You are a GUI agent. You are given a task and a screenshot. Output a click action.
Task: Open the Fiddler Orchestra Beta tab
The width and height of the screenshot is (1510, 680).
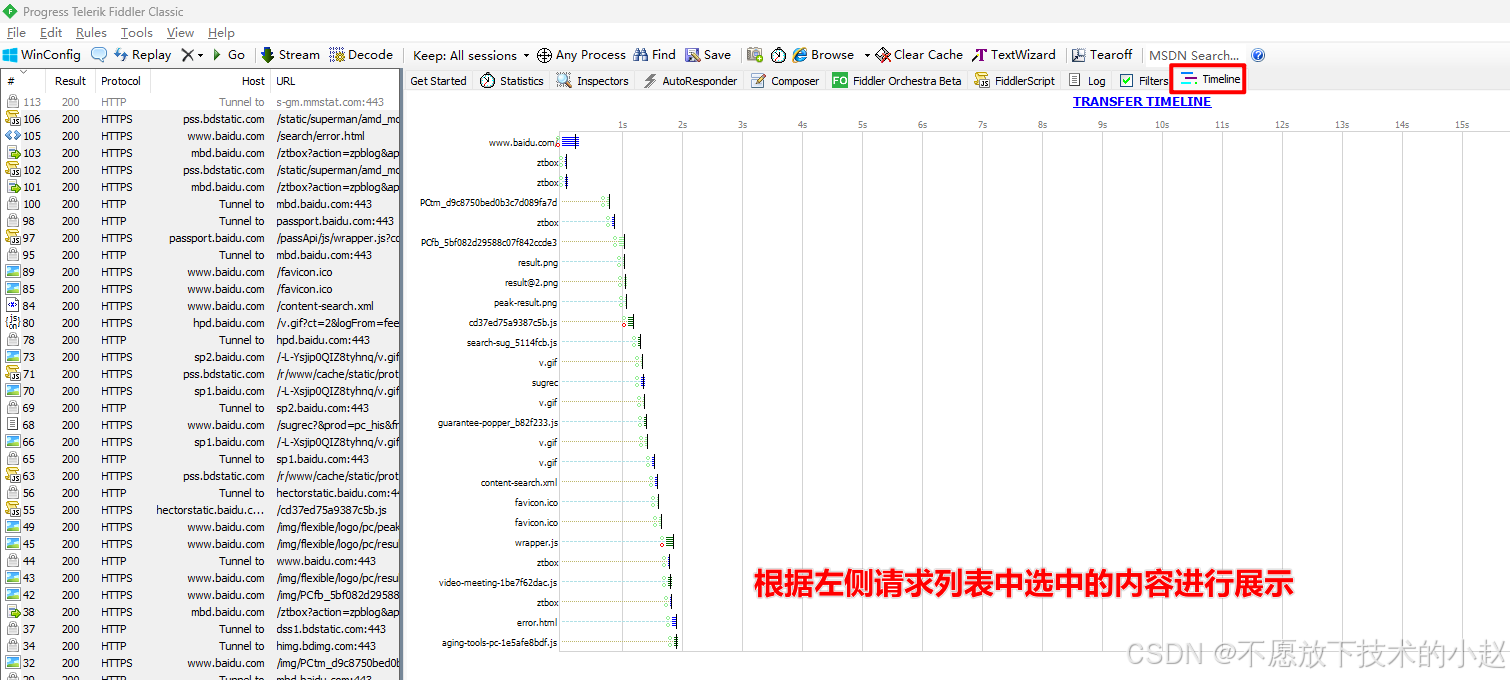tap(896, 81)
